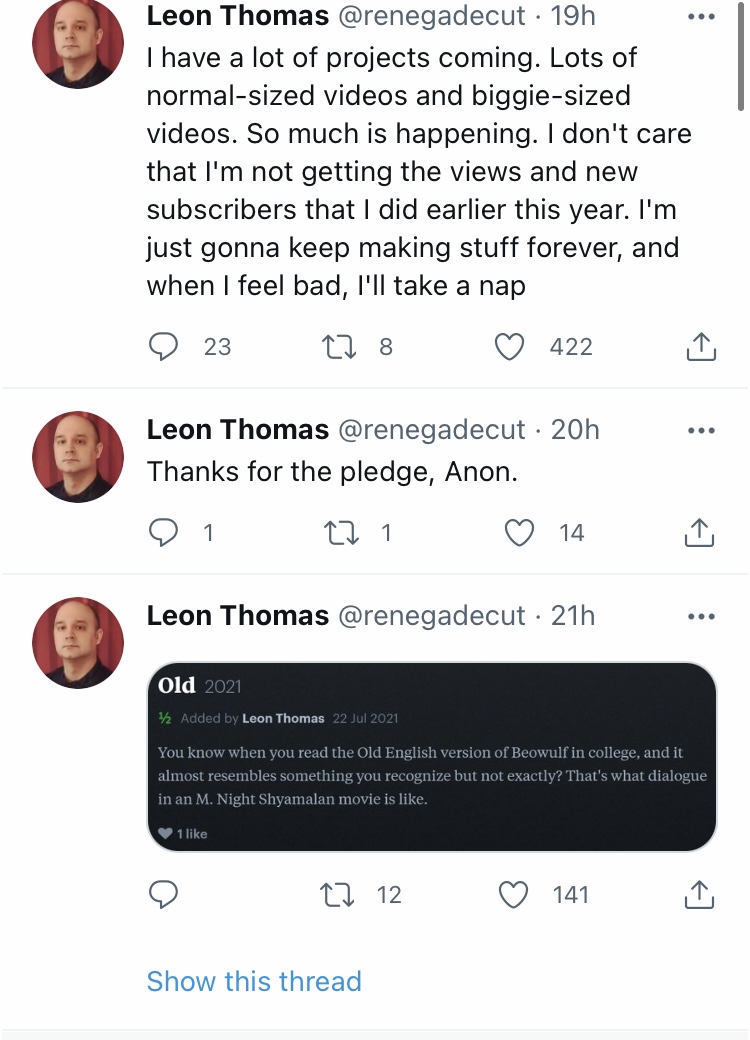This screenshot has width=750, height=1040.
Task: Like the tweet with 422 likes
Action: (x=510, y=346)
